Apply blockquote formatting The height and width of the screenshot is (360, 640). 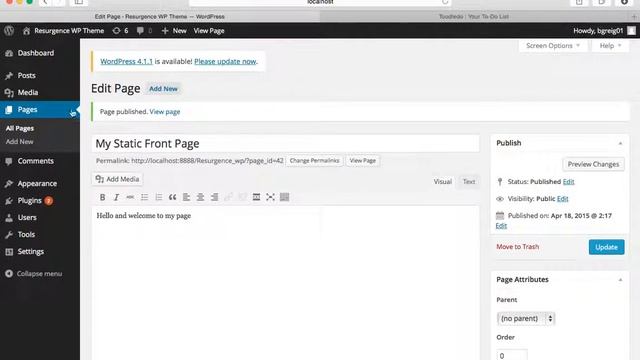(x=172, y=198)
